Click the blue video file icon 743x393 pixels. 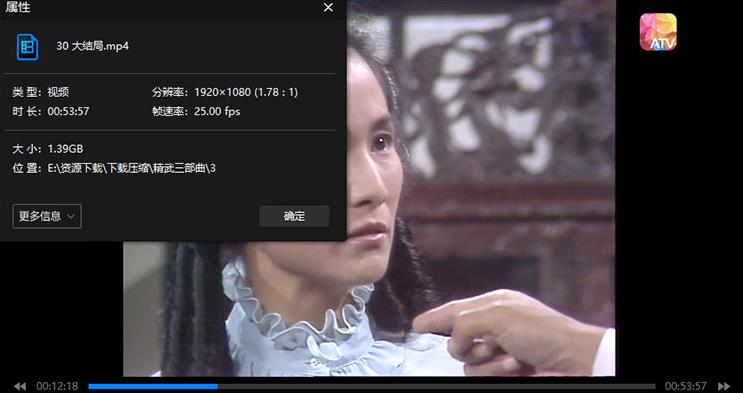click(27, 46)
